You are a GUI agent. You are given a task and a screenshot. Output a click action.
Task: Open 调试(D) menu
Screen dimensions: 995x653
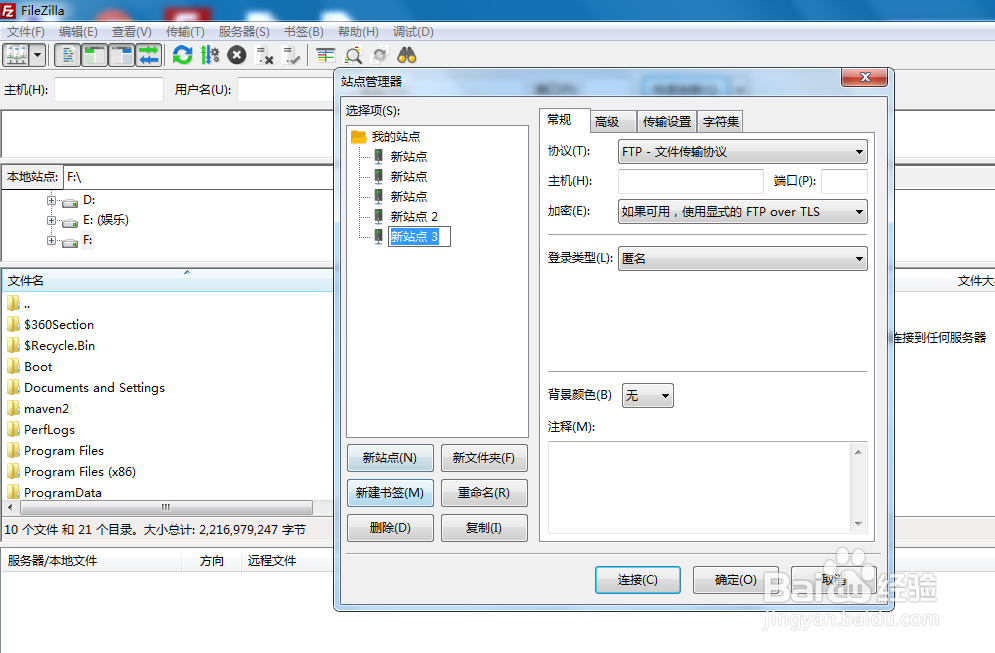(x=413, y=32)
